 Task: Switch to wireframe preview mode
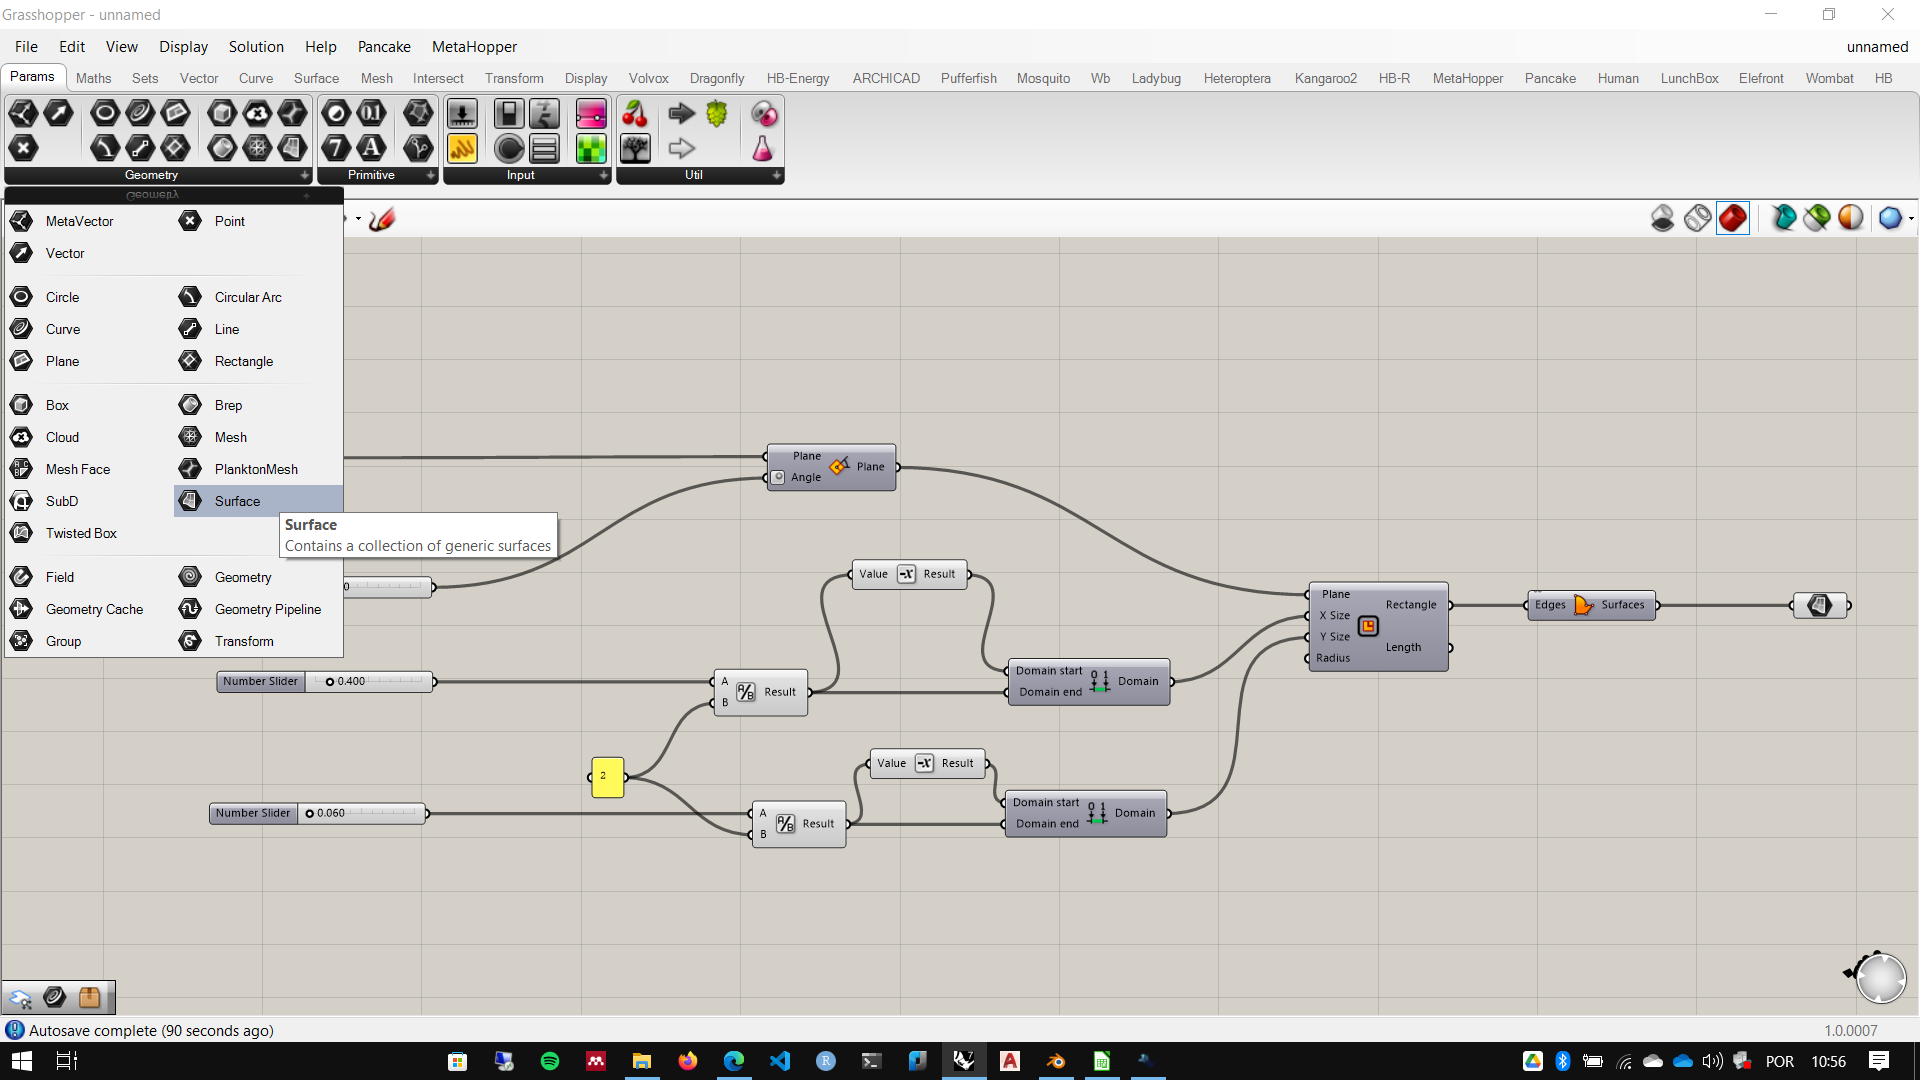pyautogui.click(x=1697, y=218)
